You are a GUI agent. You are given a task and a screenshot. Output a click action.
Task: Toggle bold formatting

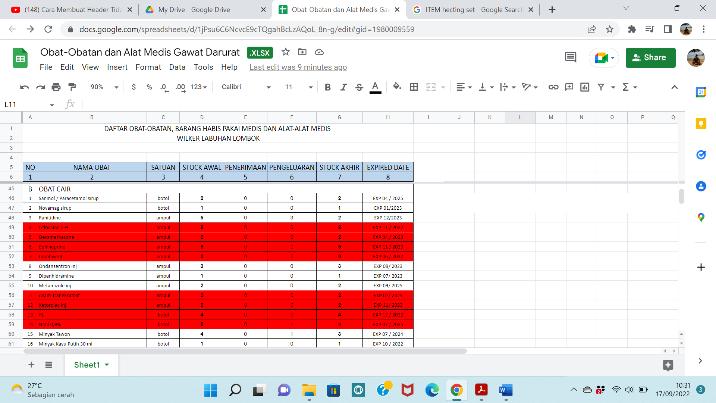[327, 87]
